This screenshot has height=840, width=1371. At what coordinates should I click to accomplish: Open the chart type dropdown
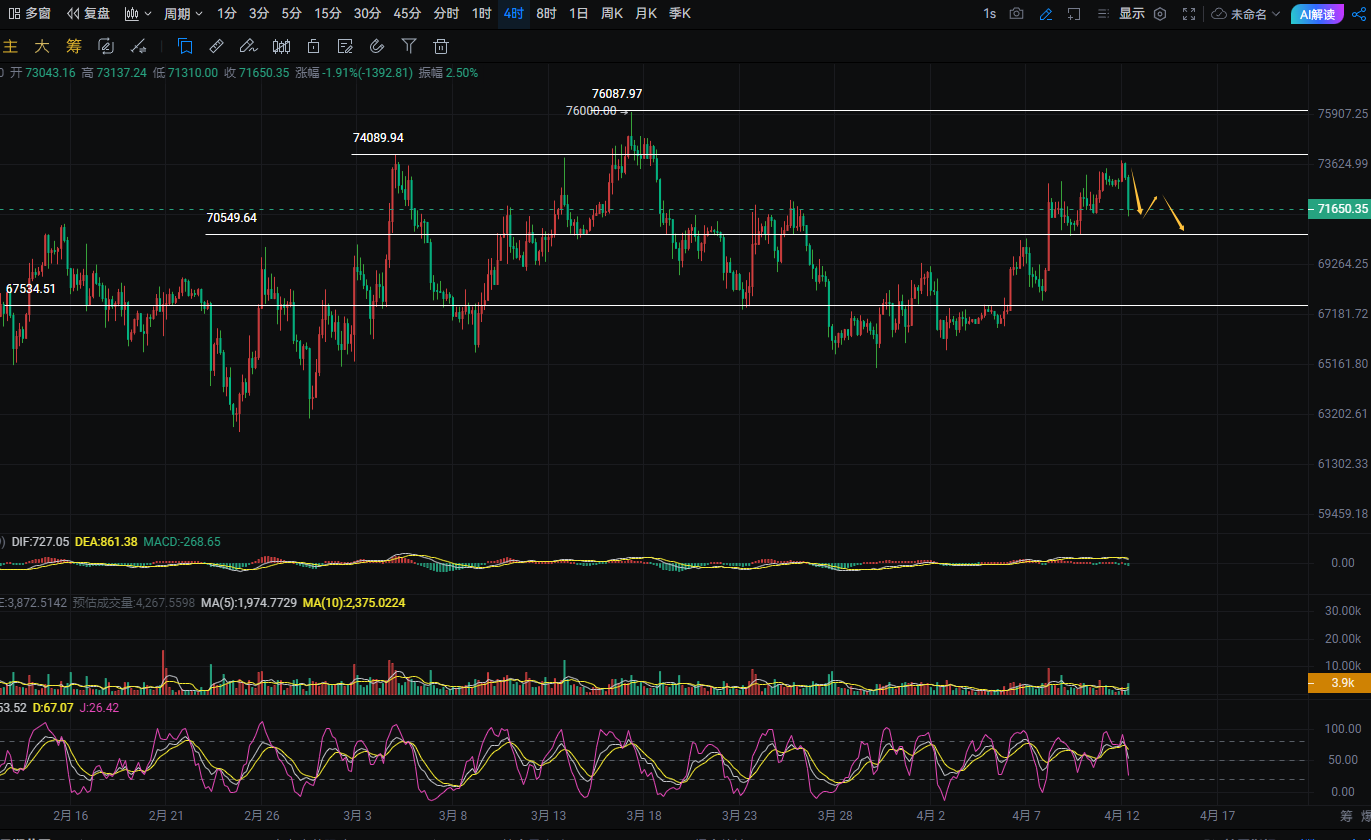click(138, 14)
